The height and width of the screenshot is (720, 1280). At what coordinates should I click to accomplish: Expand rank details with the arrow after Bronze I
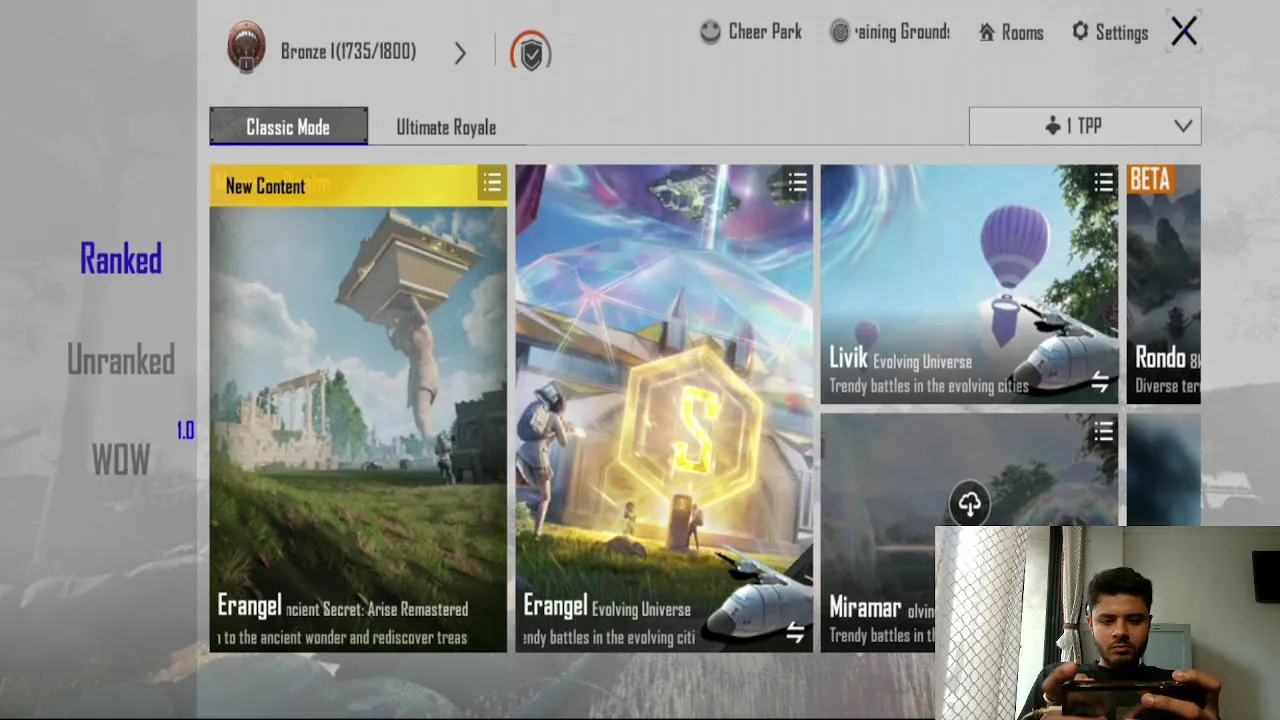click(x=460, y=53)
